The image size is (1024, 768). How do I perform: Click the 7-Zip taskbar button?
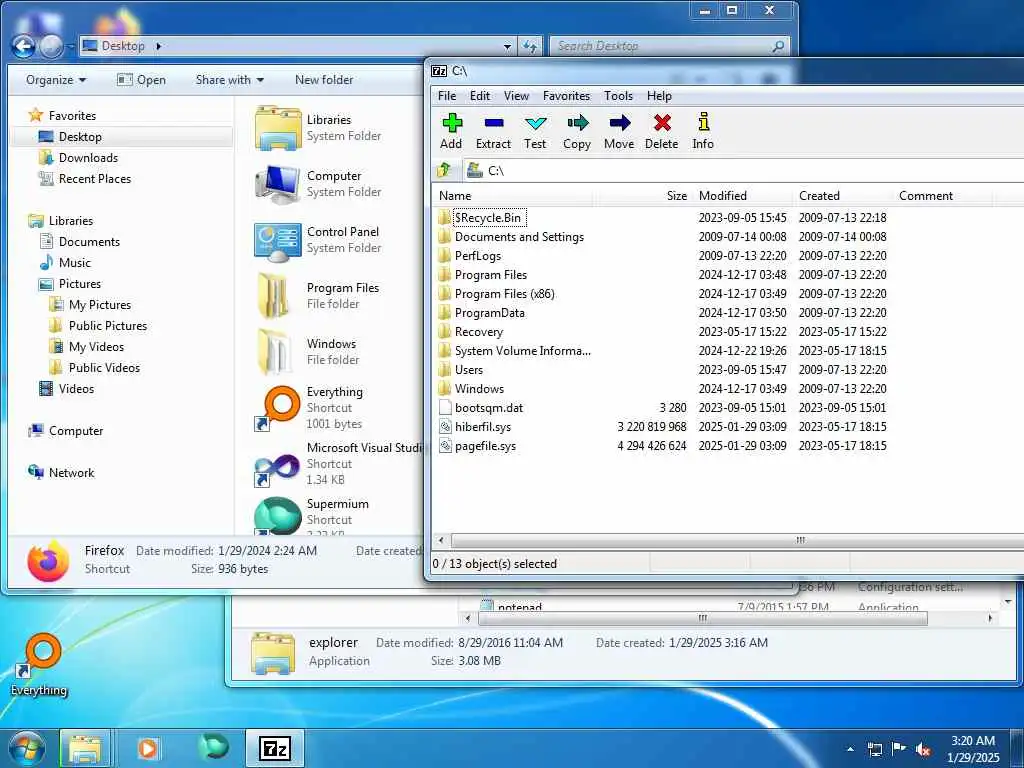pos(274,748)
